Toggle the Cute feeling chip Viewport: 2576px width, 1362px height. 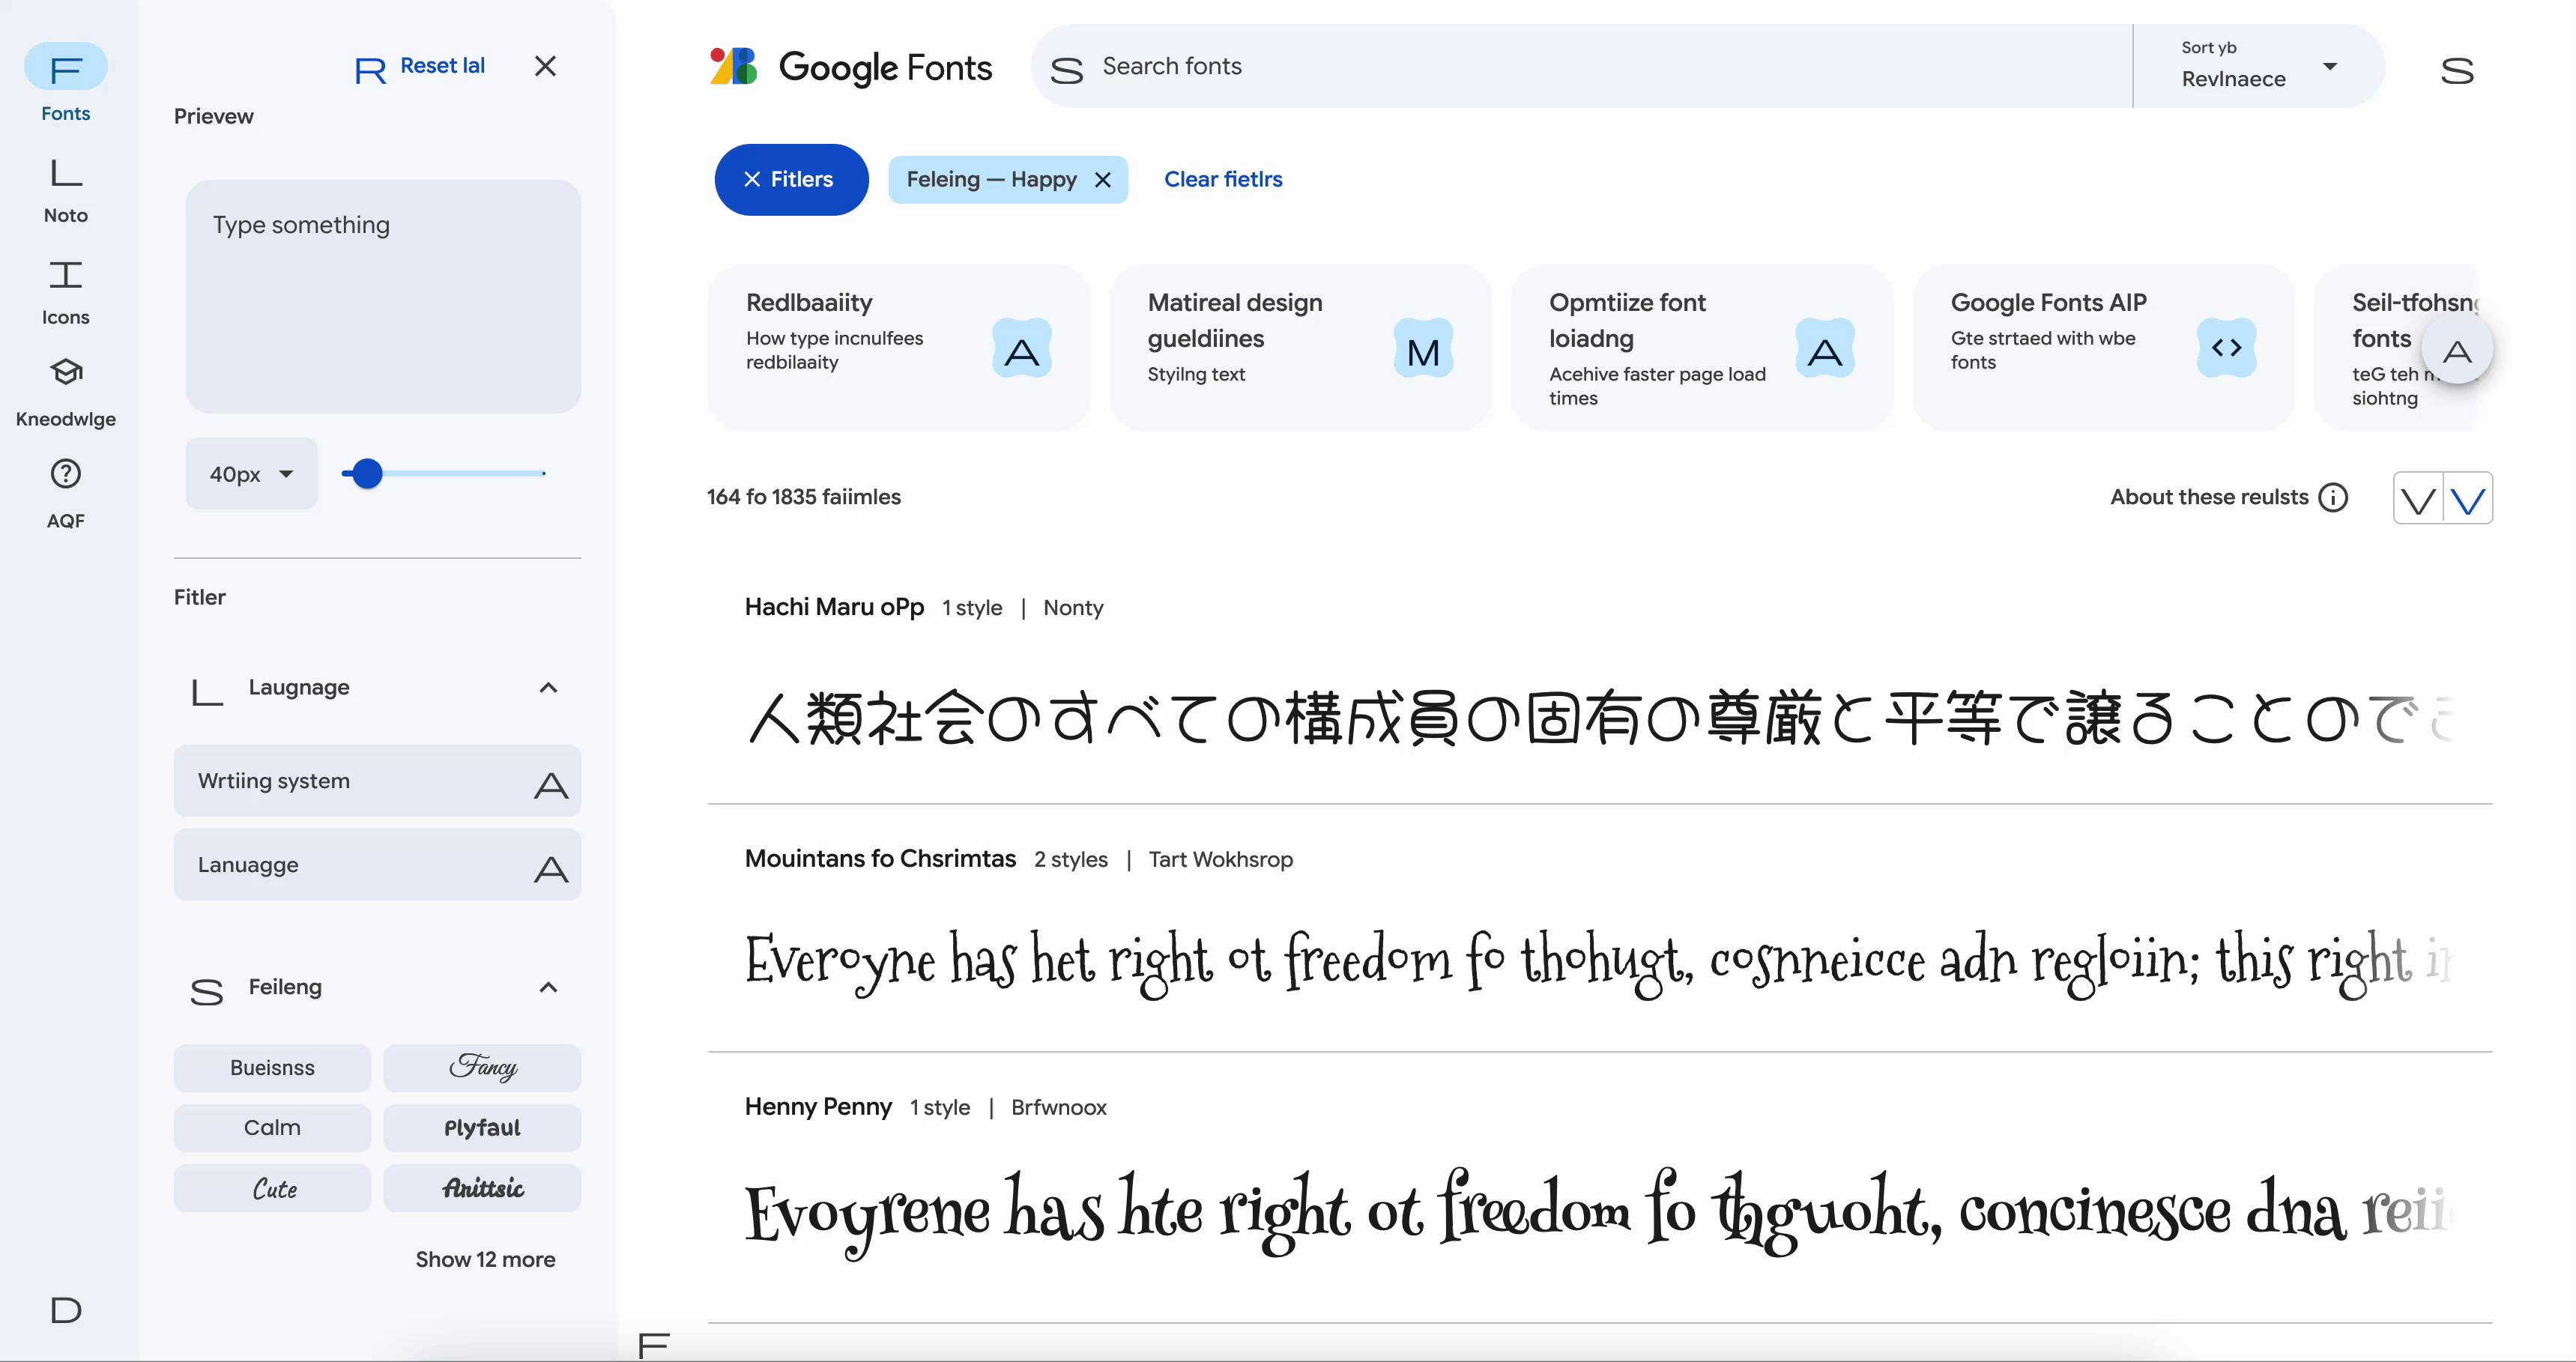coord(272,1188)
